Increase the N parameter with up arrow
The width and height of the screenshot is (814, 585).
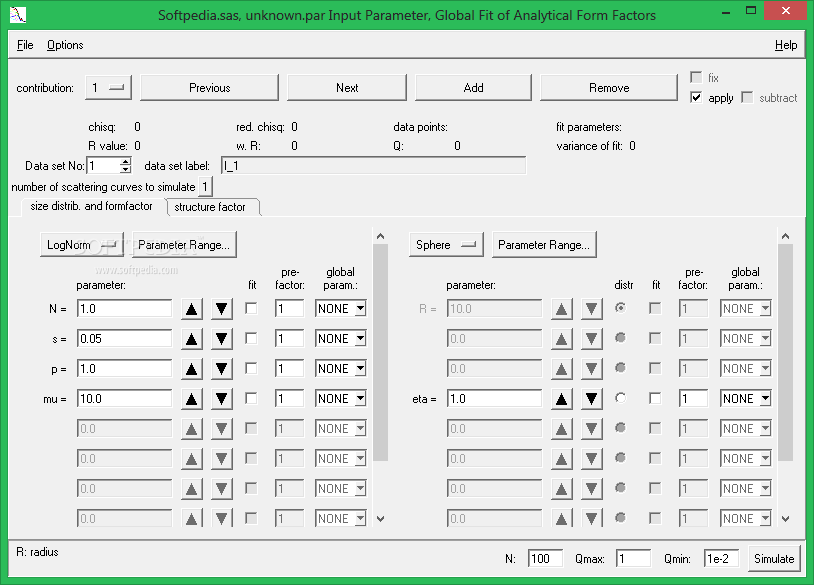192,309
